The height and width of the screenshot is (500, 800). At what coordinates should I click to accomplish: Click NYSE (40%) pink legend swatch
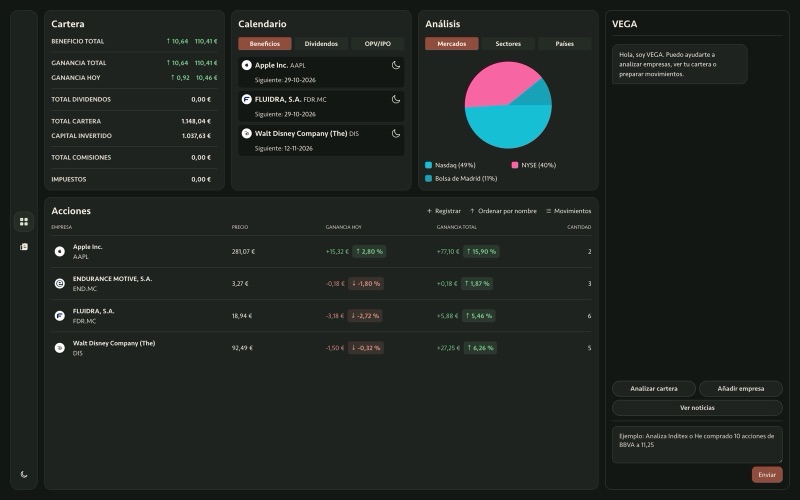point(515,165)
